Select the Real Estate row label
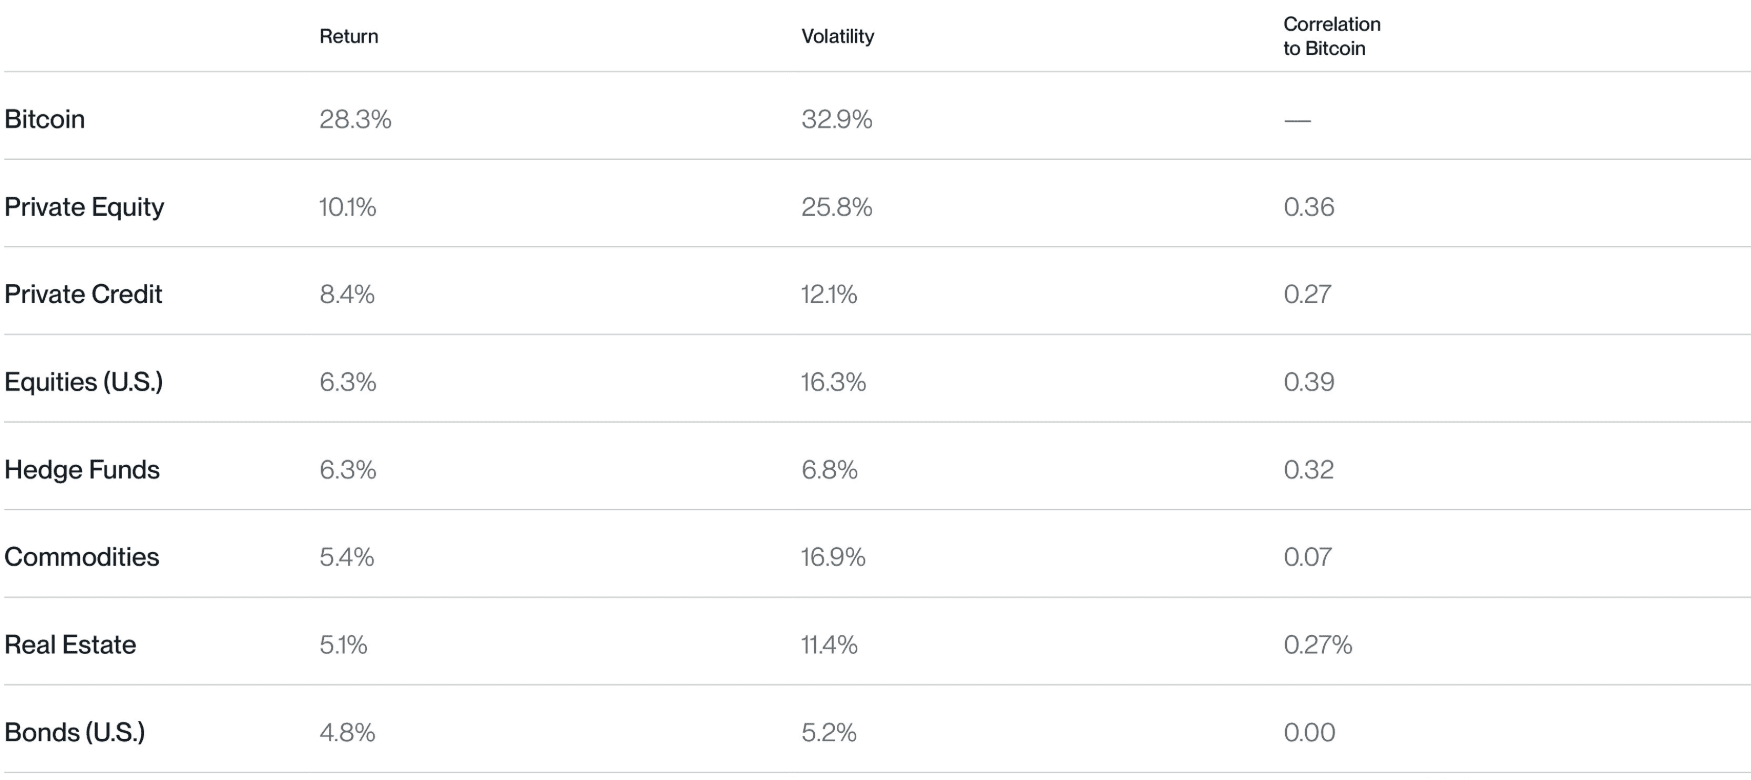Screen dimensions: 1751x780 (x=70, y=644)
